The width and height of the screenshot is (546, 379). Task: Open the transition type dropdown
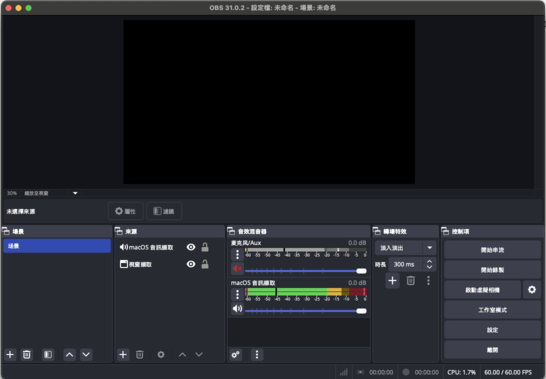coord(406,248)
